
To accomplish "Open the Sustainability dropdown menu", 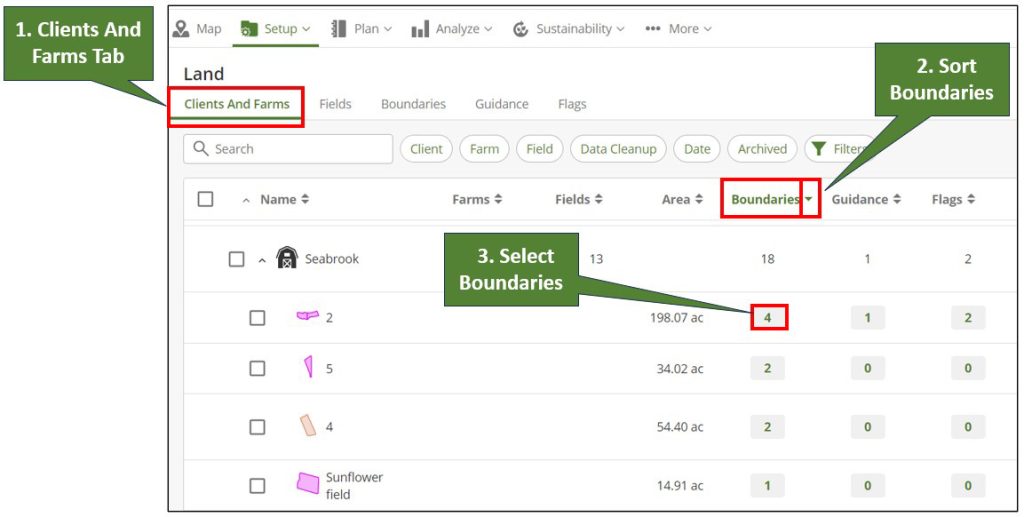I will click(x=569, y=29).
